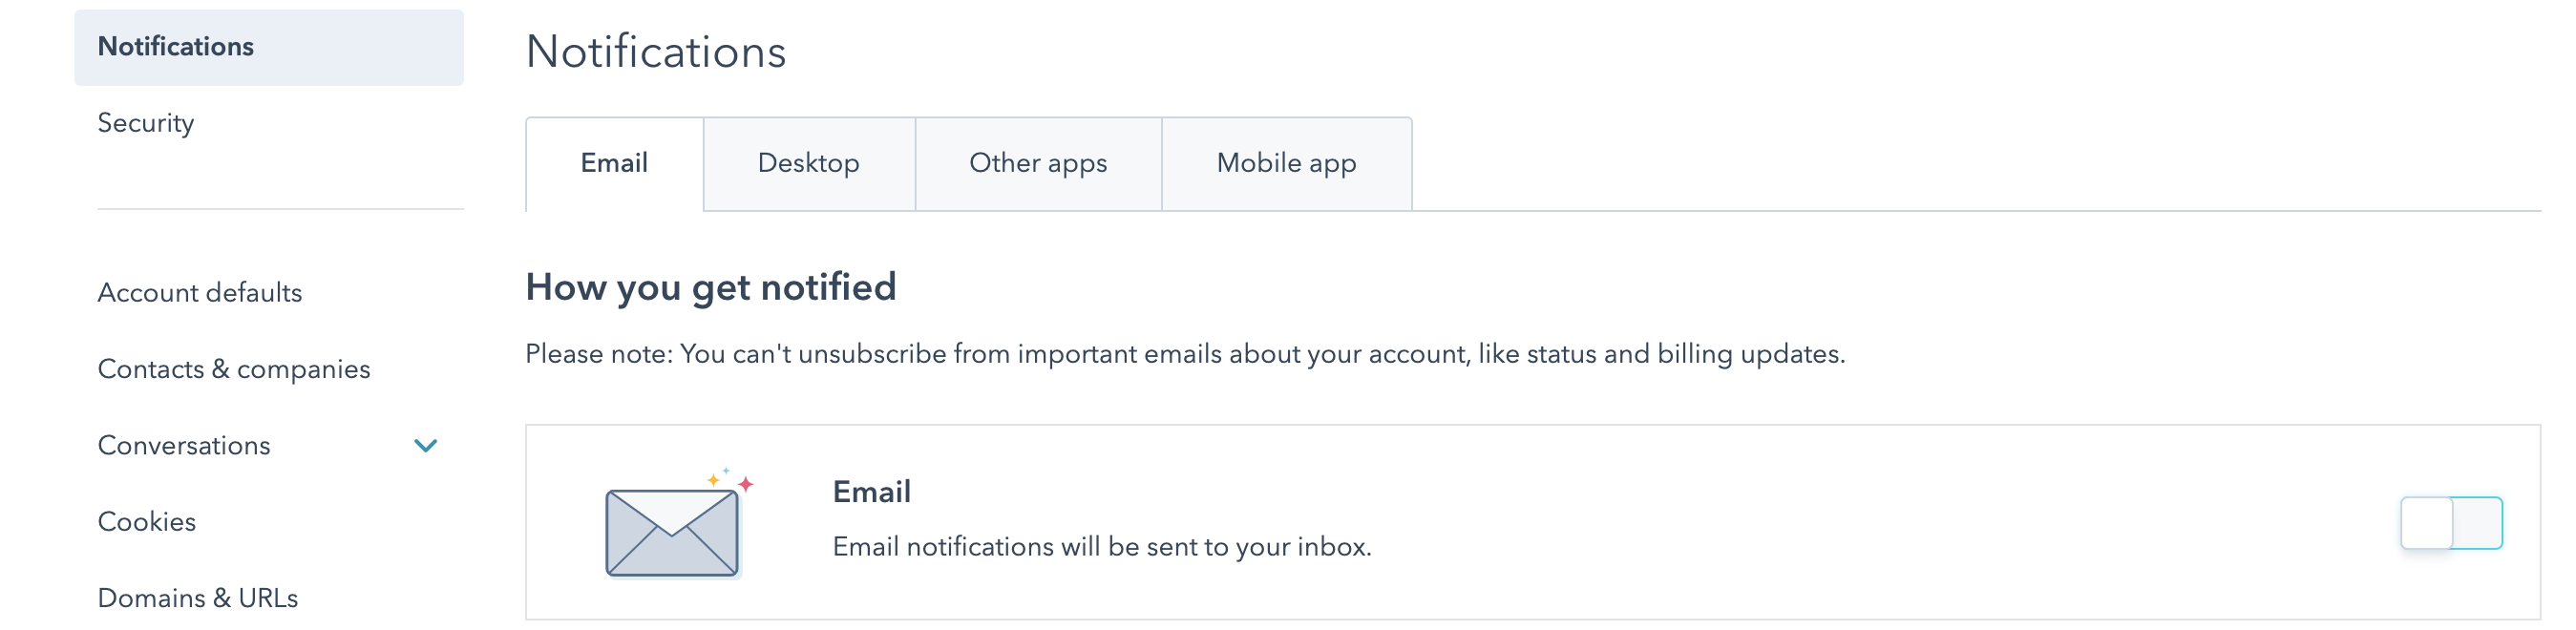Toggle the Email notifications switch
Image resolution: width=2576 pixels, height=630 pixels.
click(2450, 523)
